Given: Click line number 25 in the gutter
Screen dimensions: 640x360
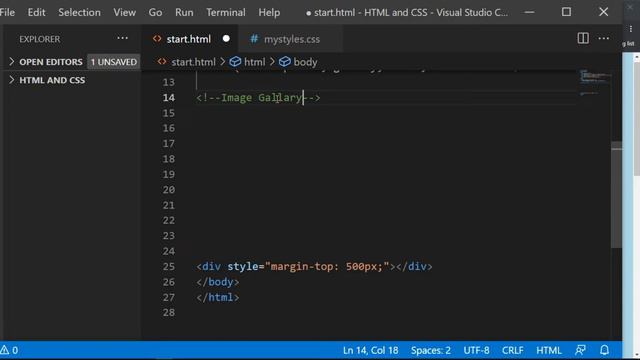Looking at the screenshot, I should (169, 267).
